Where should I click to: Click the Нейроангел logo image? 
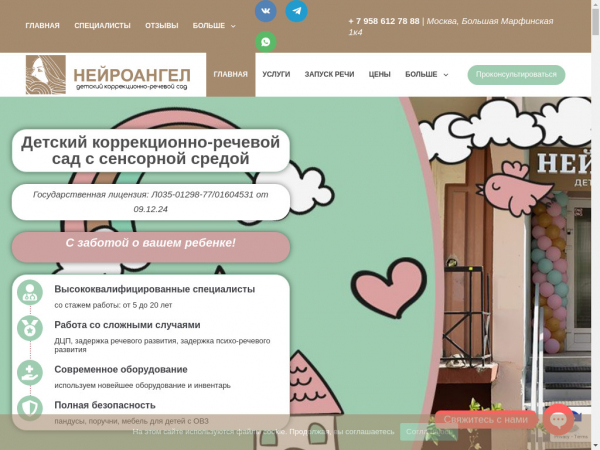(46, 75)
